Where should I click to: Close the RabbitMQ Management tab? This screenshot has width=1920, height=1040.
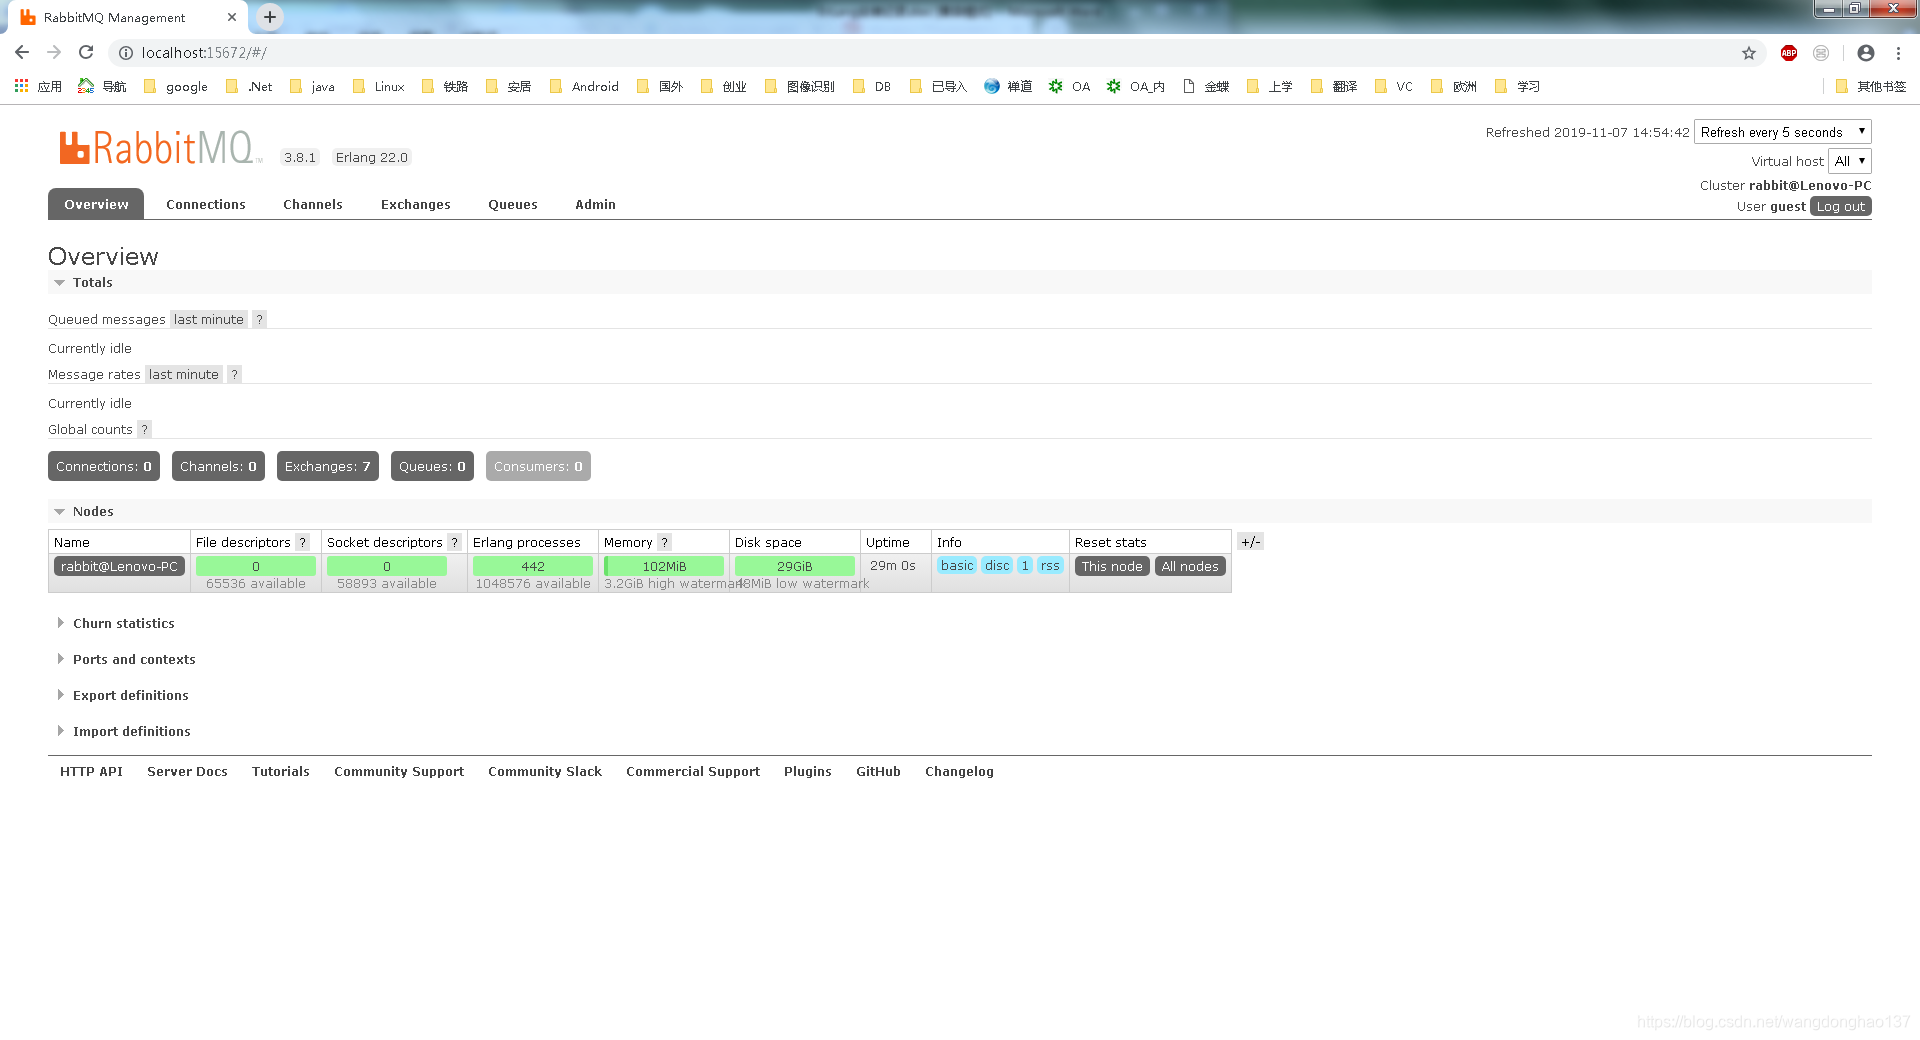point(232,17)
